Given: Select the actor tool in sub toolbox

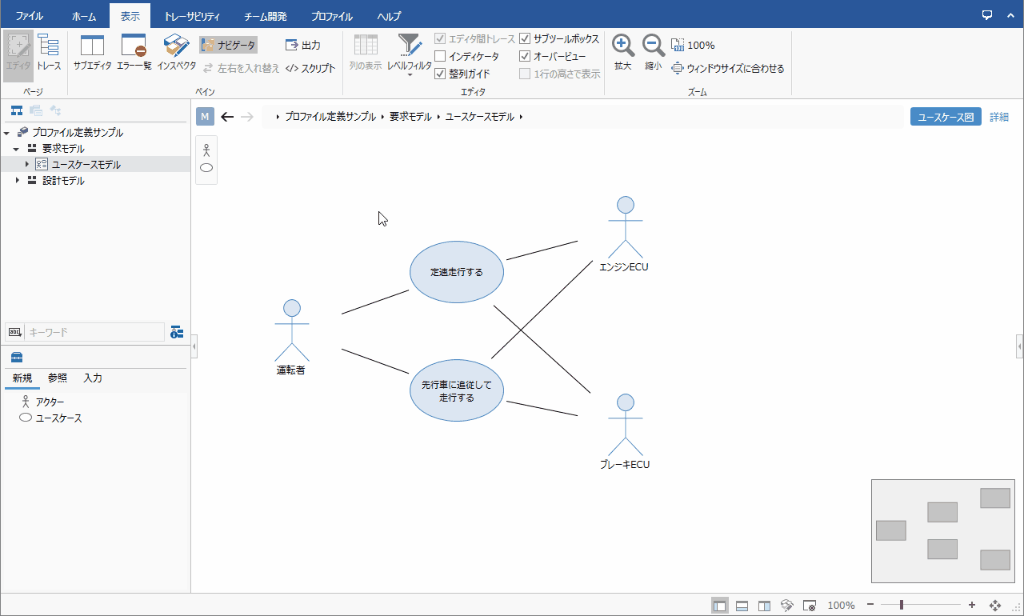Looking at the screenshot, I should click(x=207, y=149).
